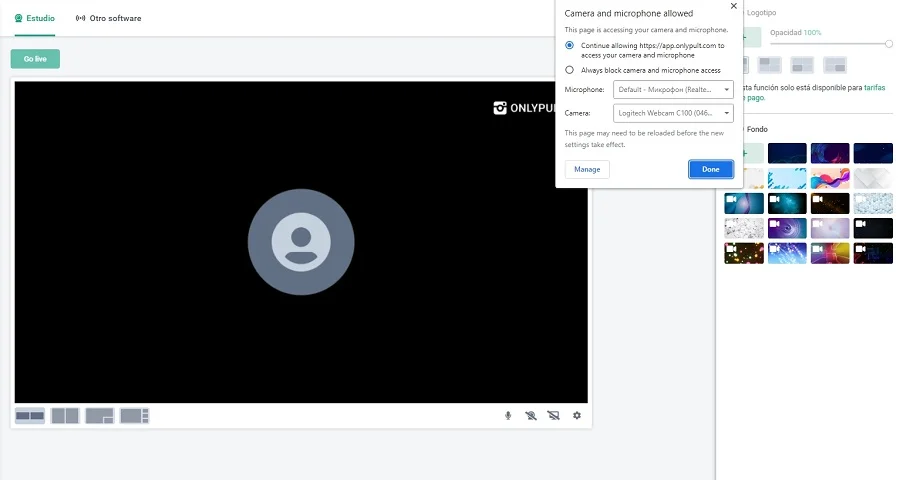Expand the Microphone device dropdown
900x480 pixels.
[673, 90]
